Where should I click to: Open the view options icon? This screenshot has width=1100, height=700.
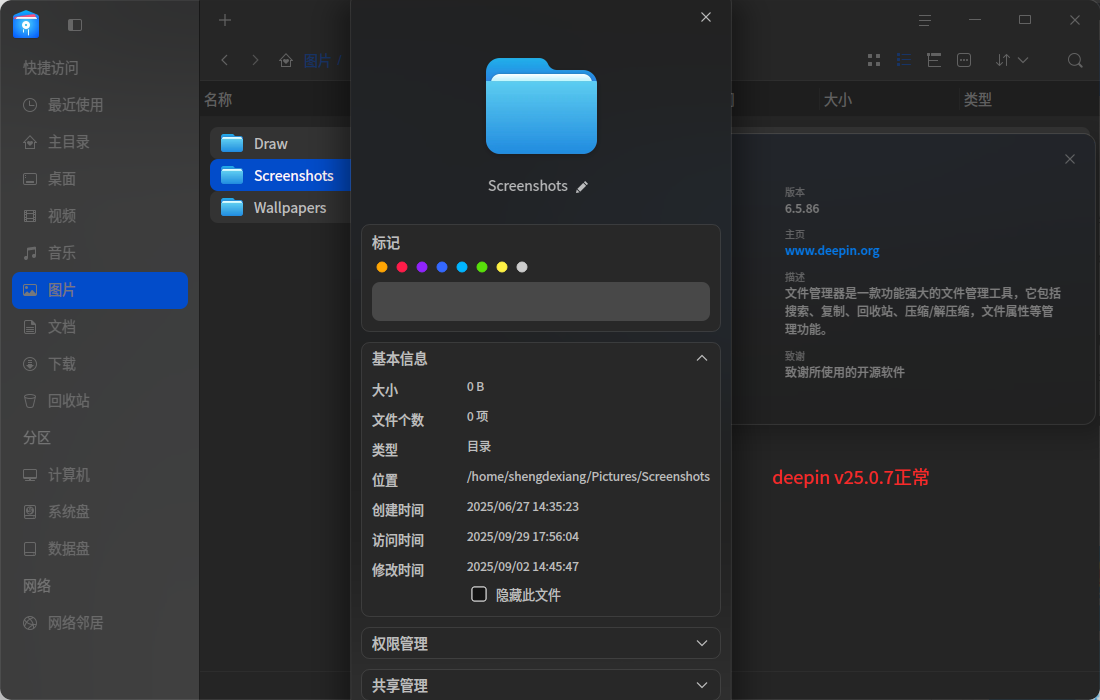pos(964,60)
